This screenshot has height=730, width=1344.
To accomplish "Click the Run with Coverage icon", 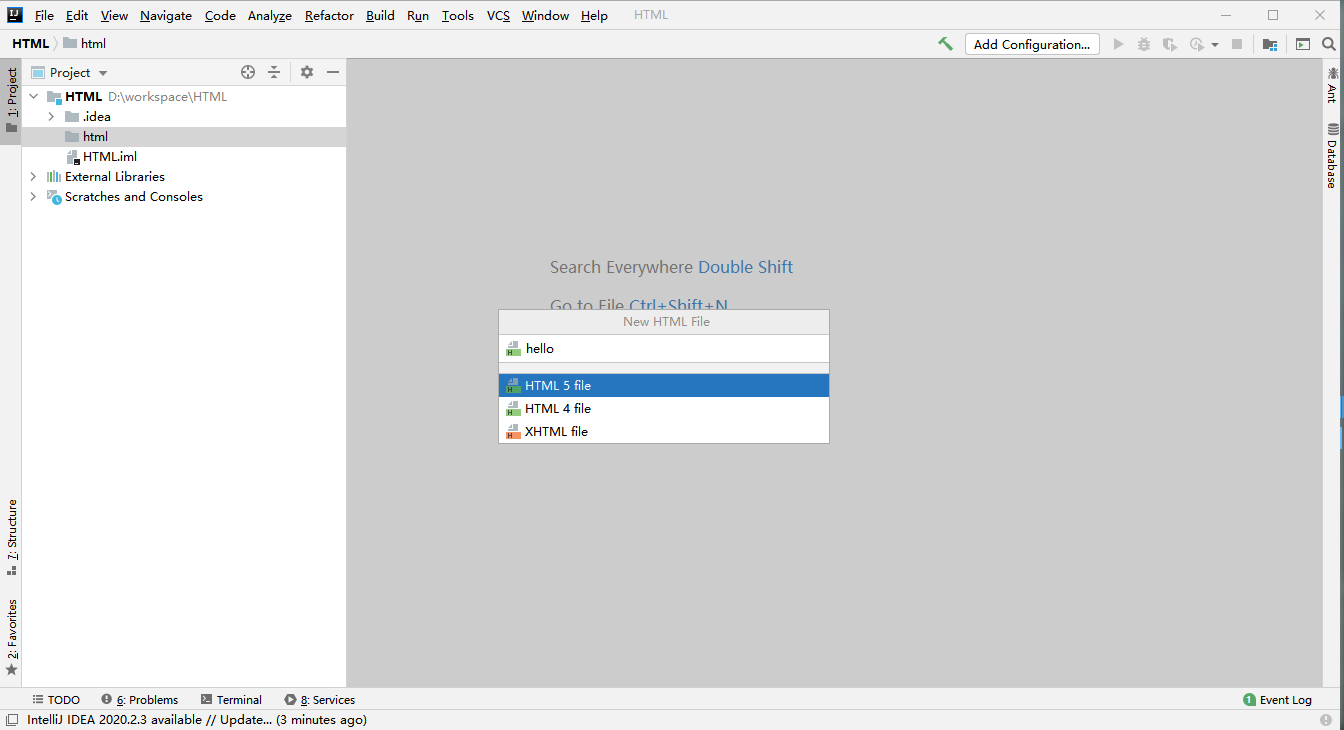I will pyautogui.click(x=1169, y=44).
